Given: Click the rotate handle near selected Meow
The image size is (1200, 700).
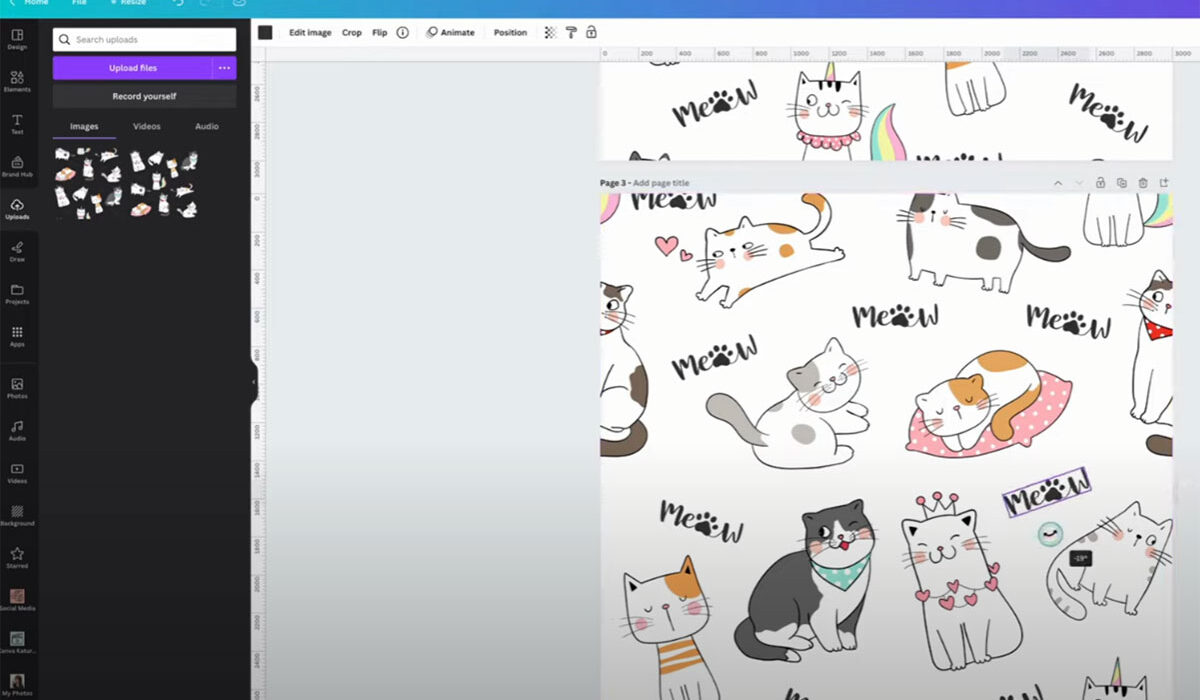Looking at the screenshot, I should click(1049, 534).
